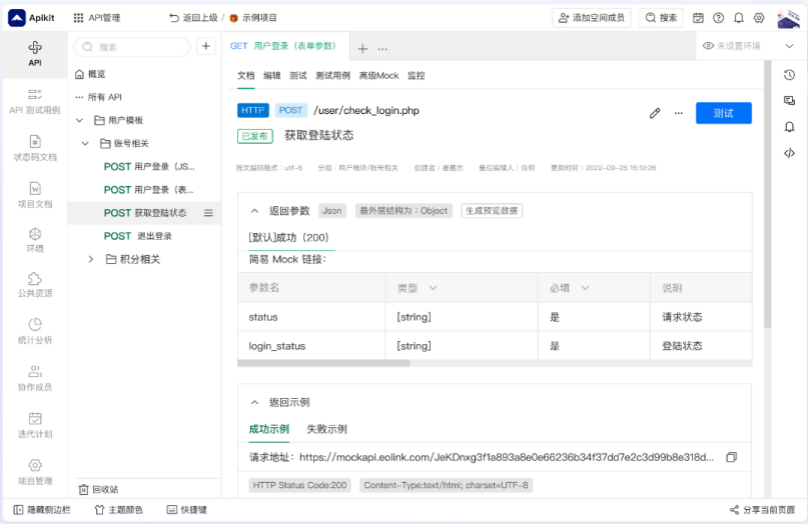This screenshot has width=810, height=526.
Task: Click 返回上级 link
Action: [x=194, y=18]
